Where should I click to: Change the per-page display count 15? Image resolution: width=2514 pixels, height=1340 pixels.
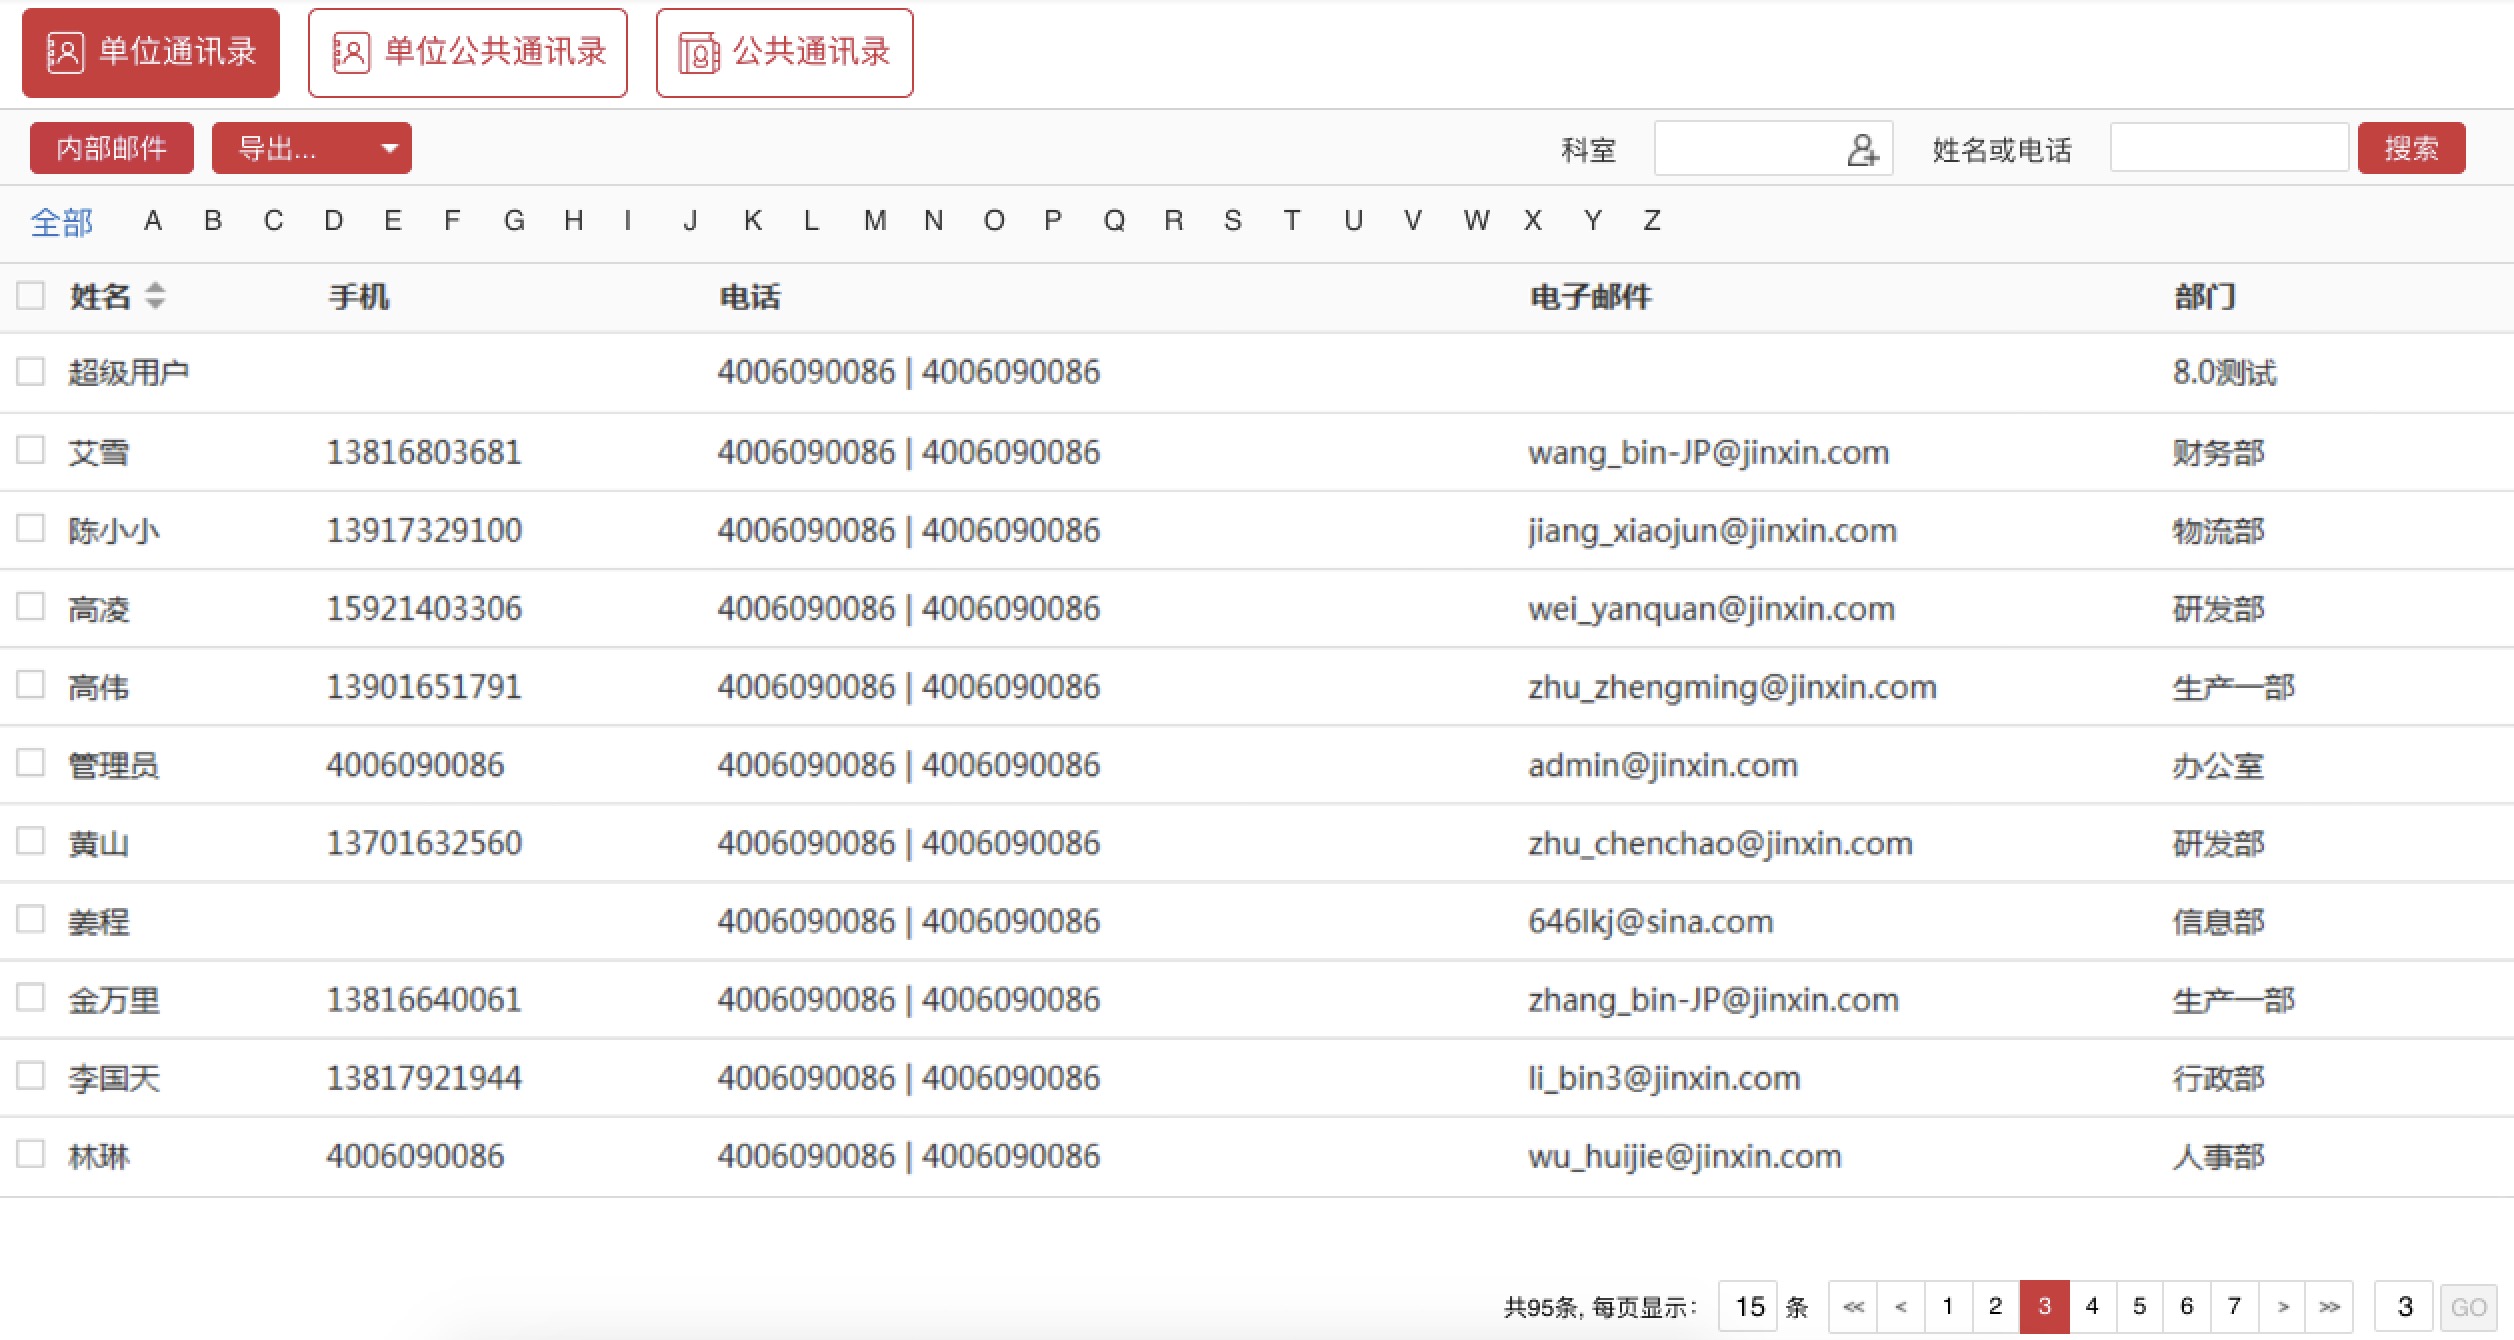[x=1749, y=1307]
